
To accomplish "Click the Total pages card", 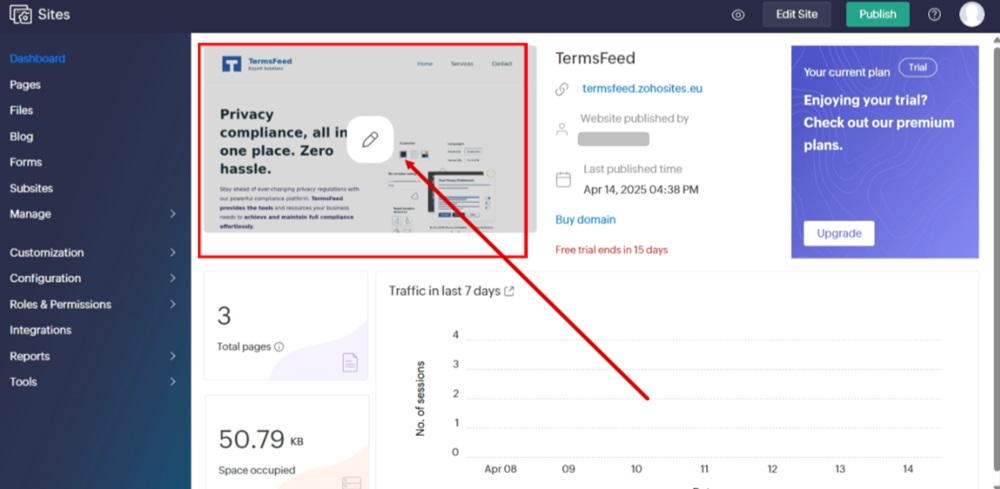I will [x=286, y=326].
